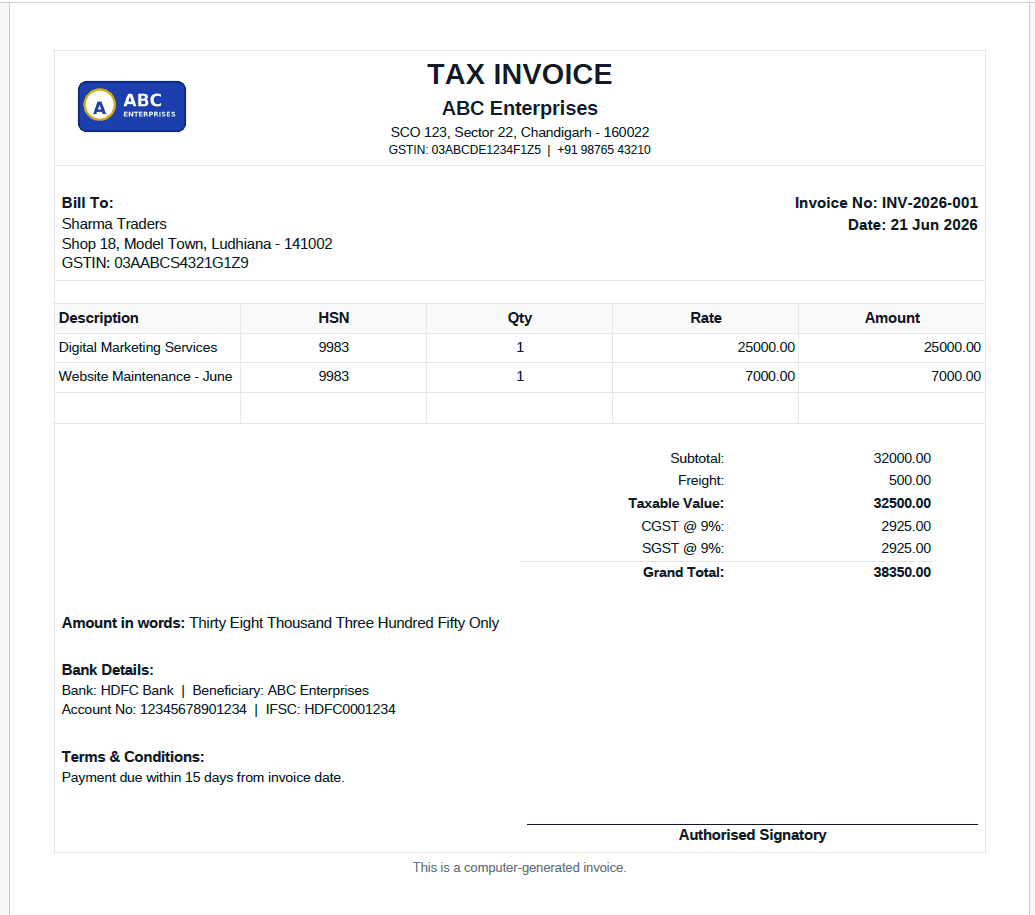Screen dimensions: 1035x915
Task: Click Invoice No INV-2026-001
Action: [886, 203]
